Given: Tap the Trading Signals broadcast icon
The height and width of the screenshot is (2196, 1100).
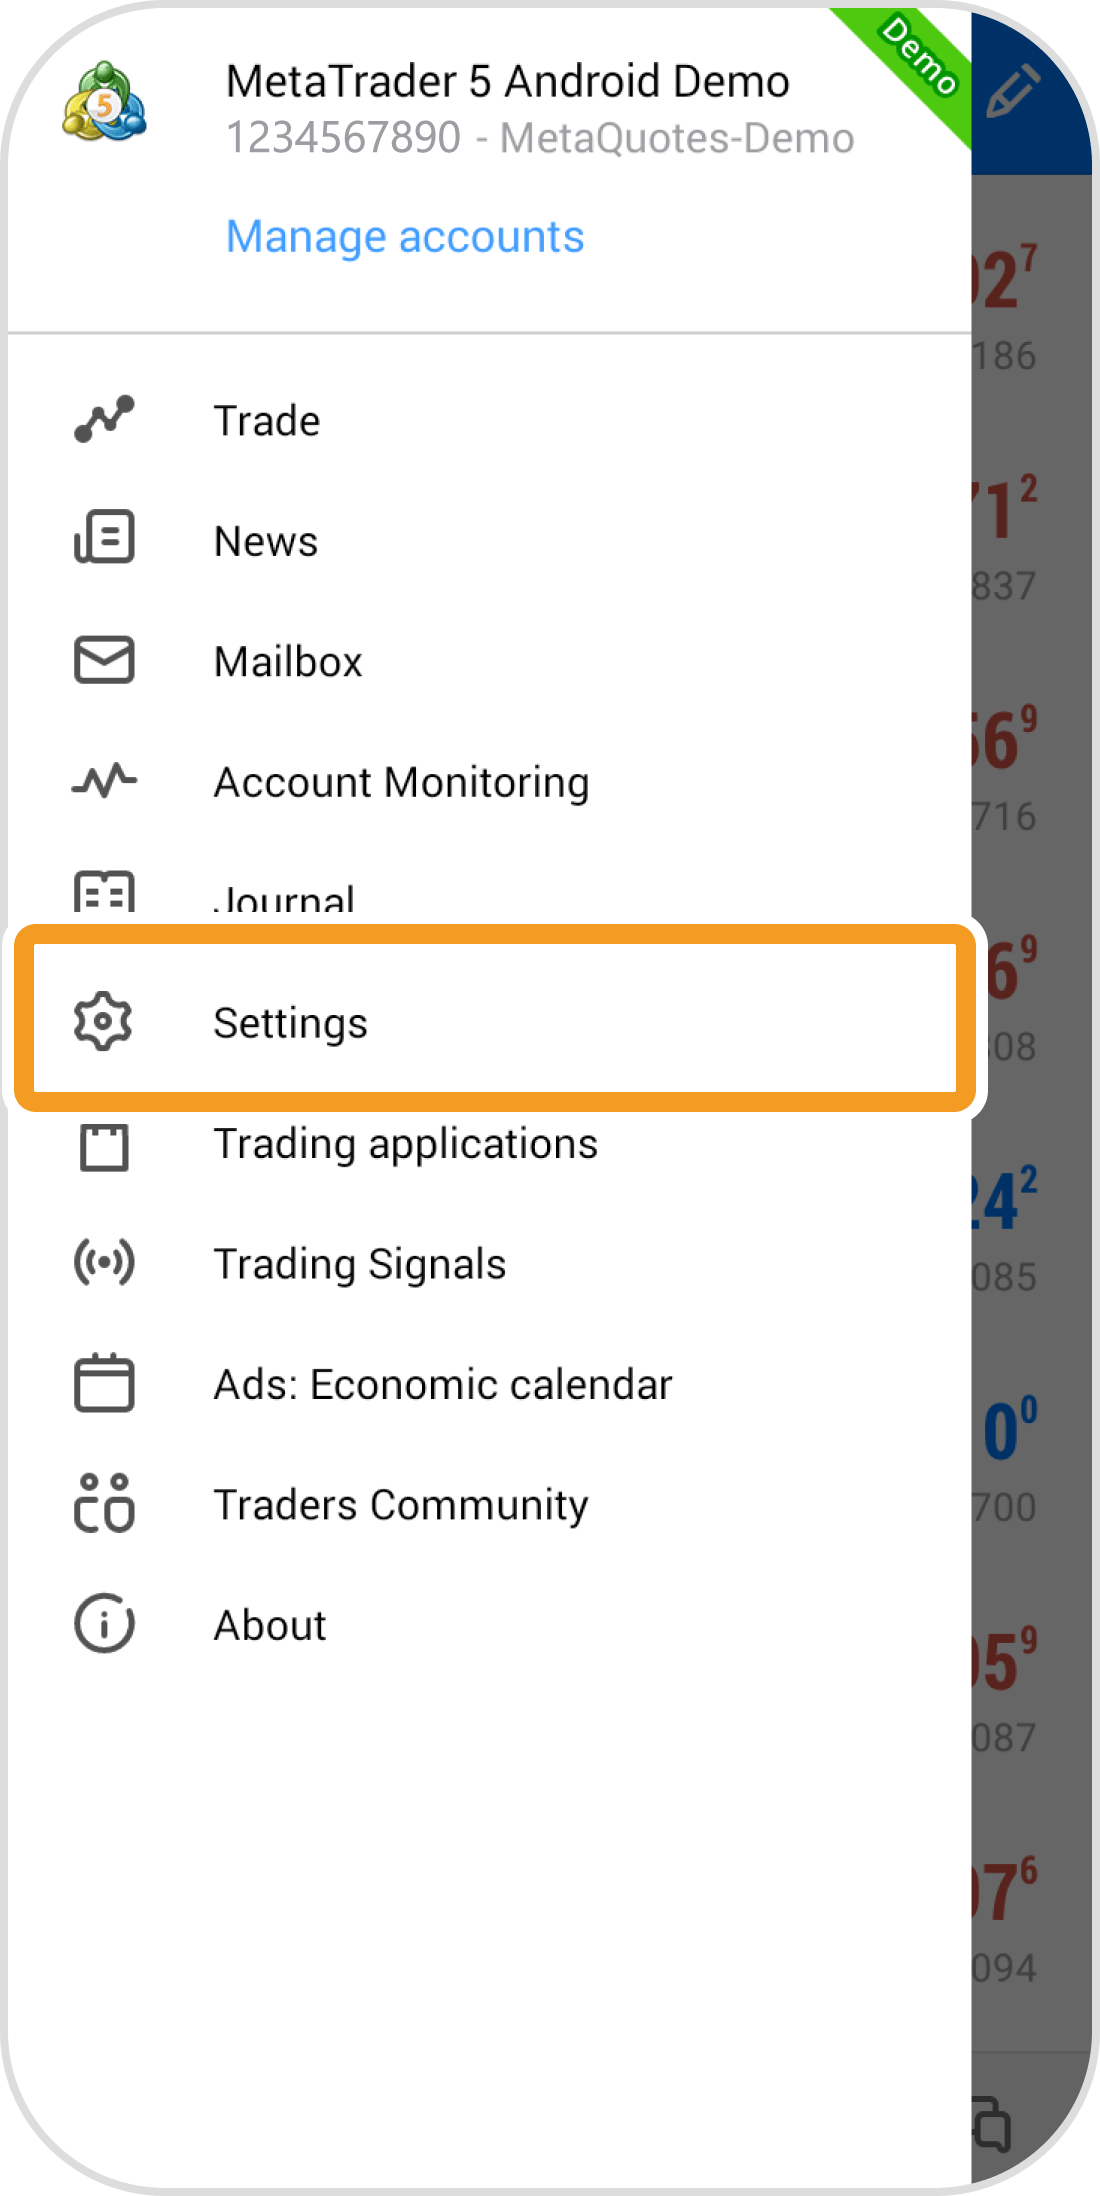Looking at the screenshot, I should 104,1263.
